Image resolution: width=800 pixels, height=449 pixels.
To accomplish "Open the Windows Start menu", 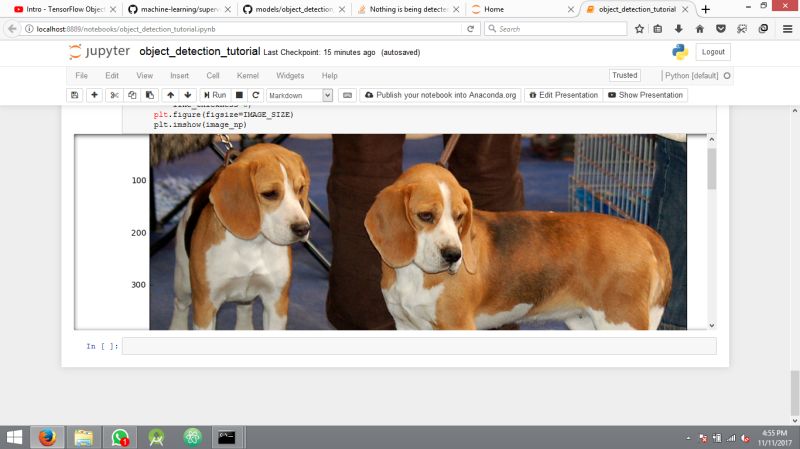I will tap(14, 437).
